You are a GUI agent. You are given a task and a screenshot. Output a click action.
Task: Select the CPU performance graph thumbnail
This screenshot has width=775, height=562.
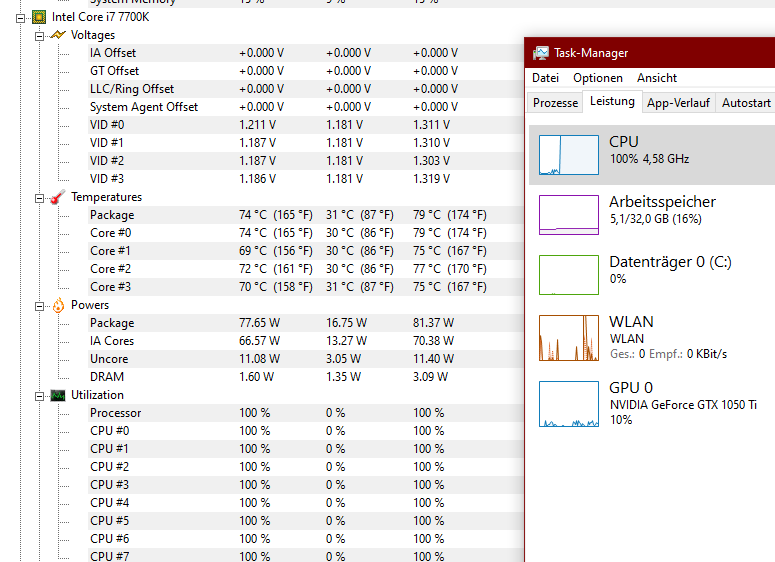[x=569, y=155]
